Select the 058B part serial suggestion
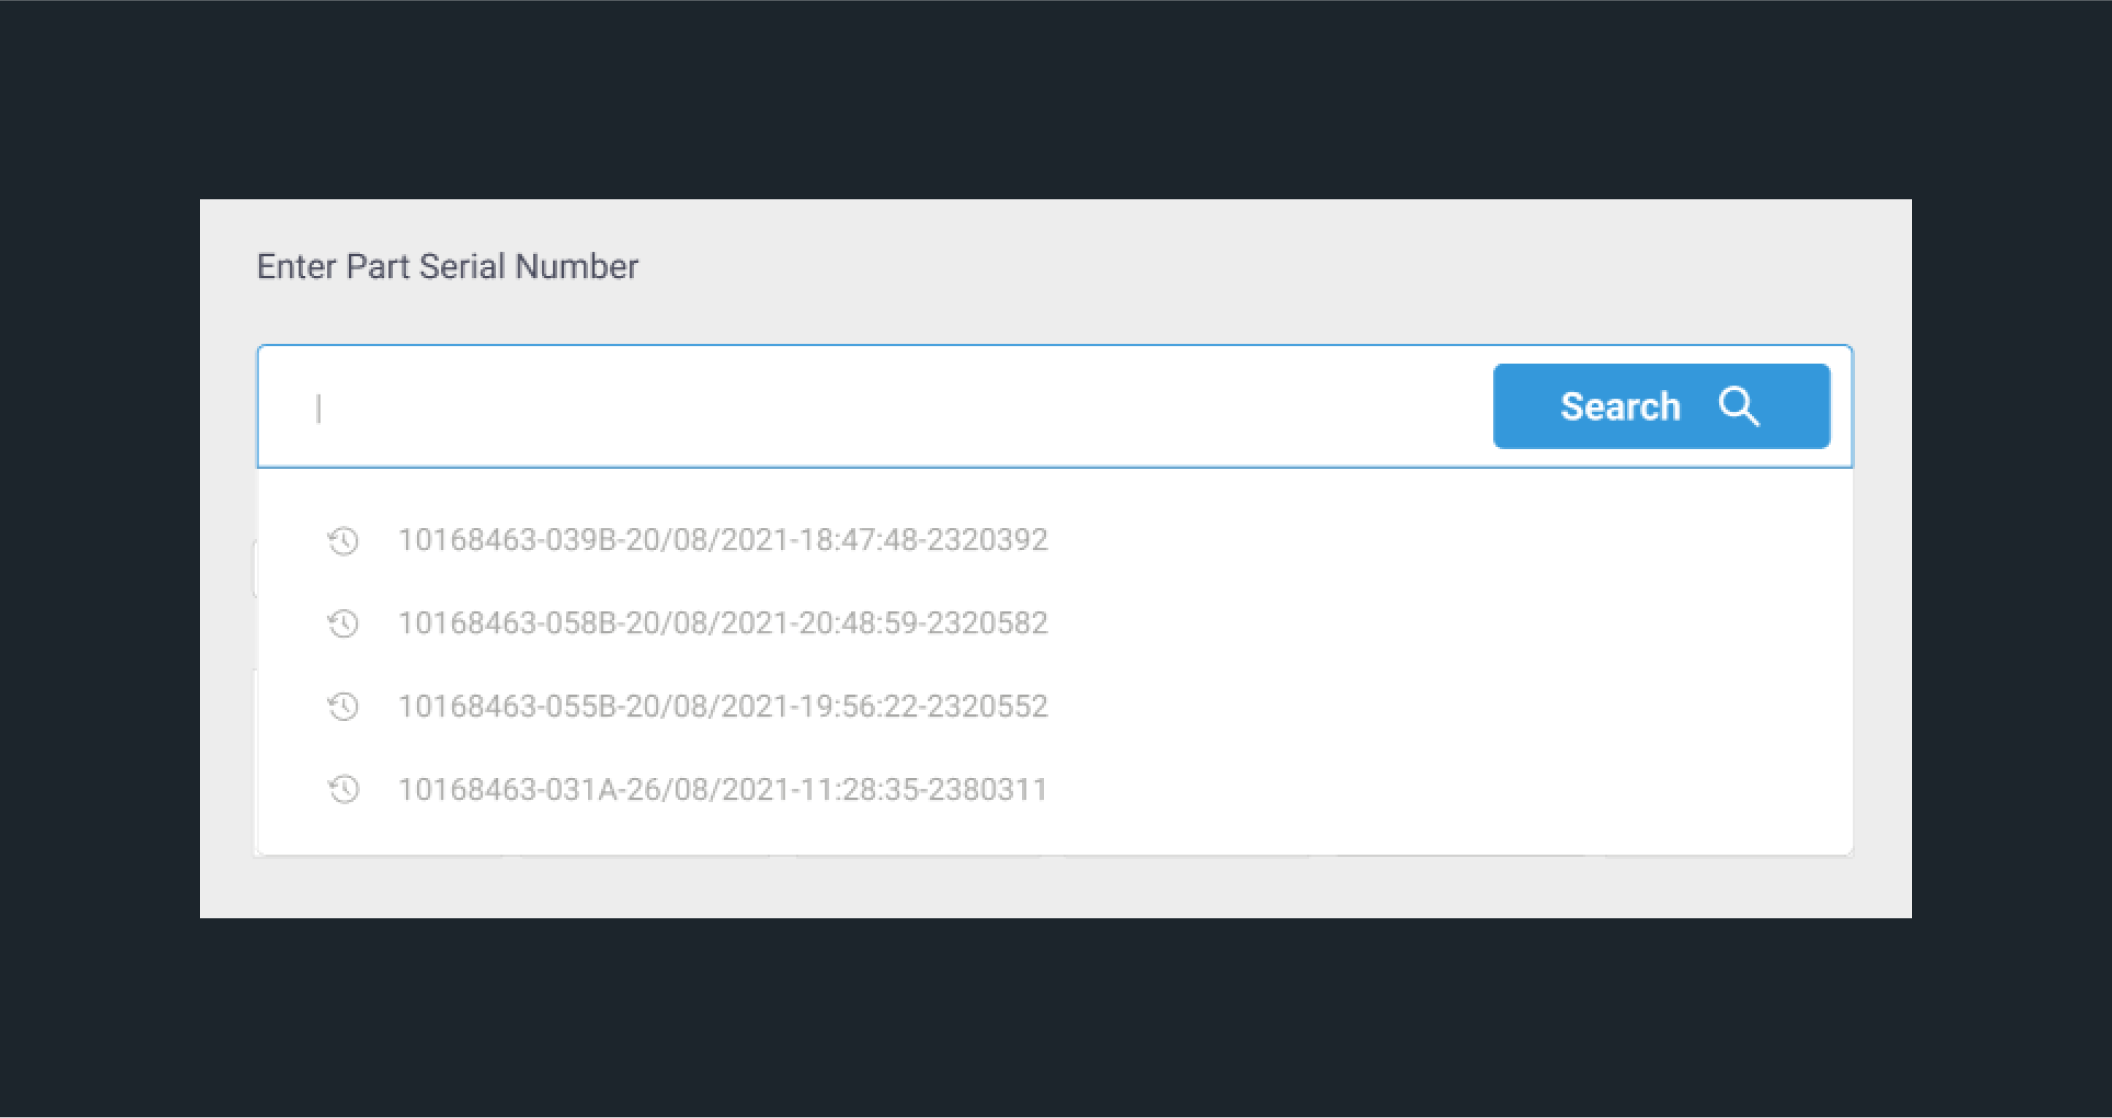The height and width of the screenshot is (1118, 2112). (1055, 623)
